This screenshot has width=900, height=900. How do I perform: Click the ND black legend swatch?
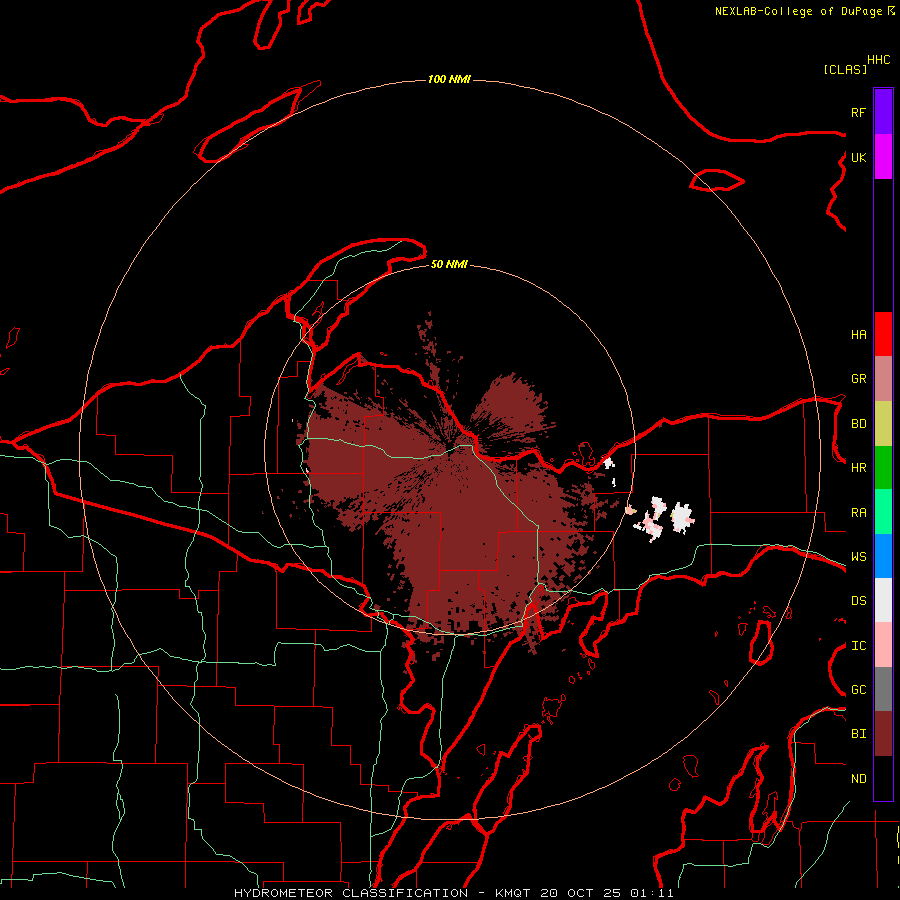[883, 778]
